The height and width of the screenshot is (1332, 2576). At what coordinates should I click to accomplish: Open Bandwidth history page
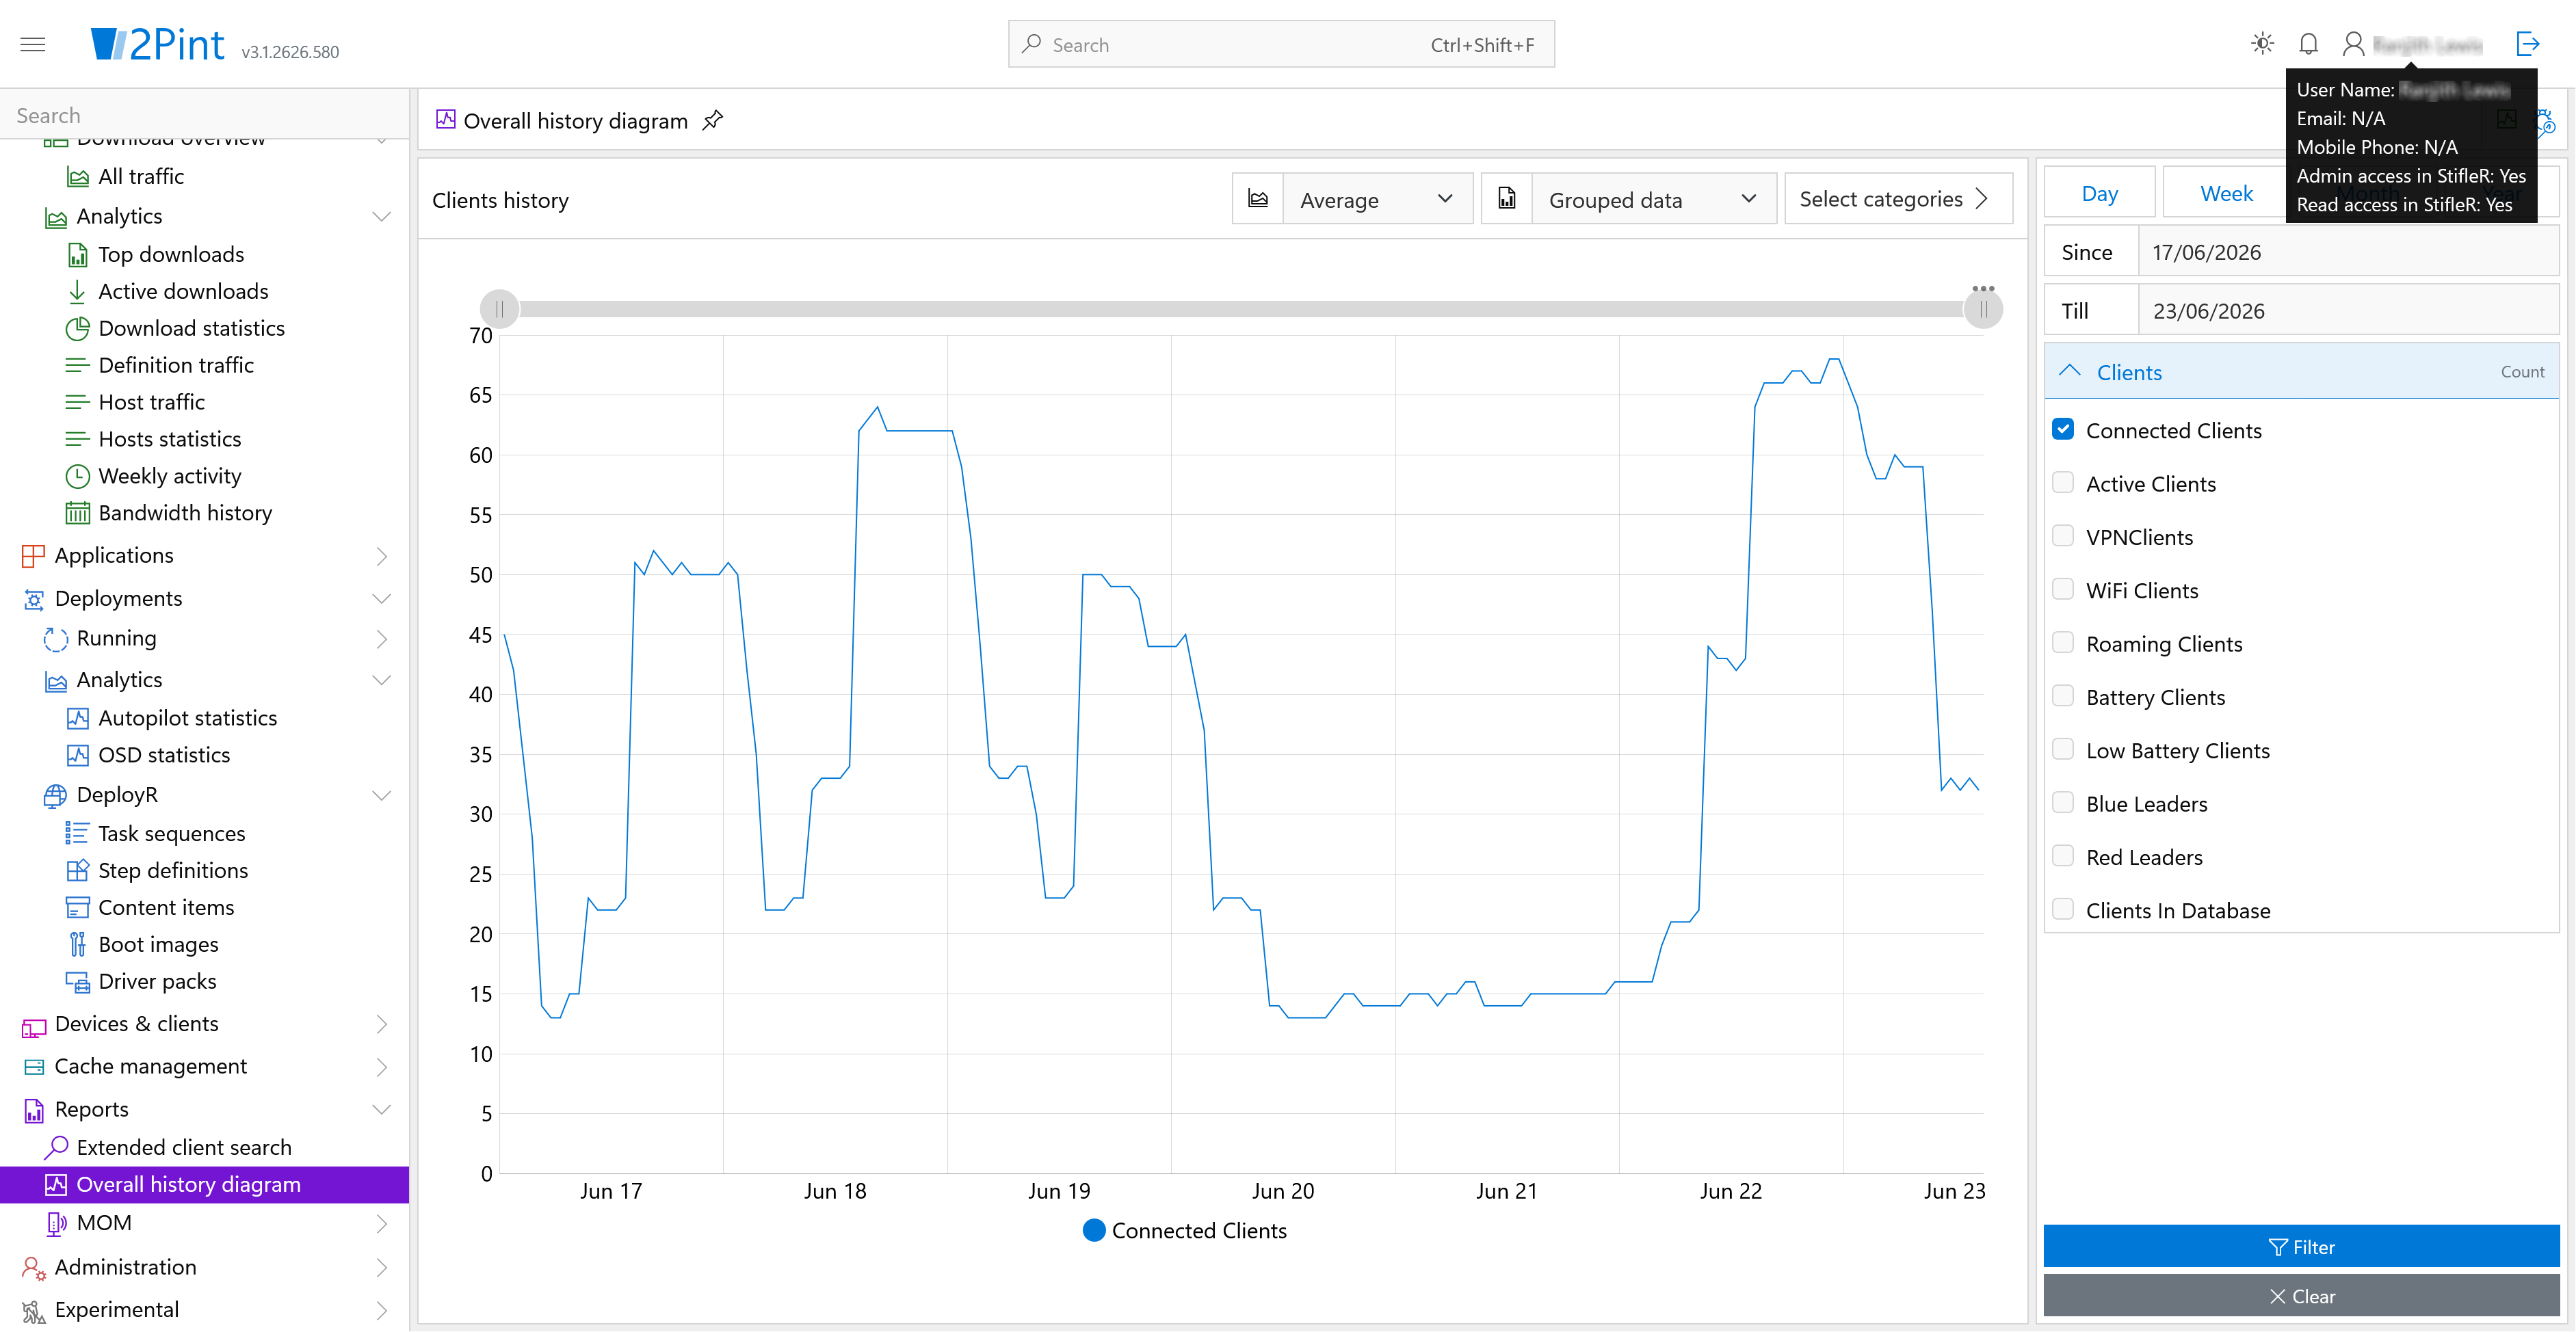[185, 514]
